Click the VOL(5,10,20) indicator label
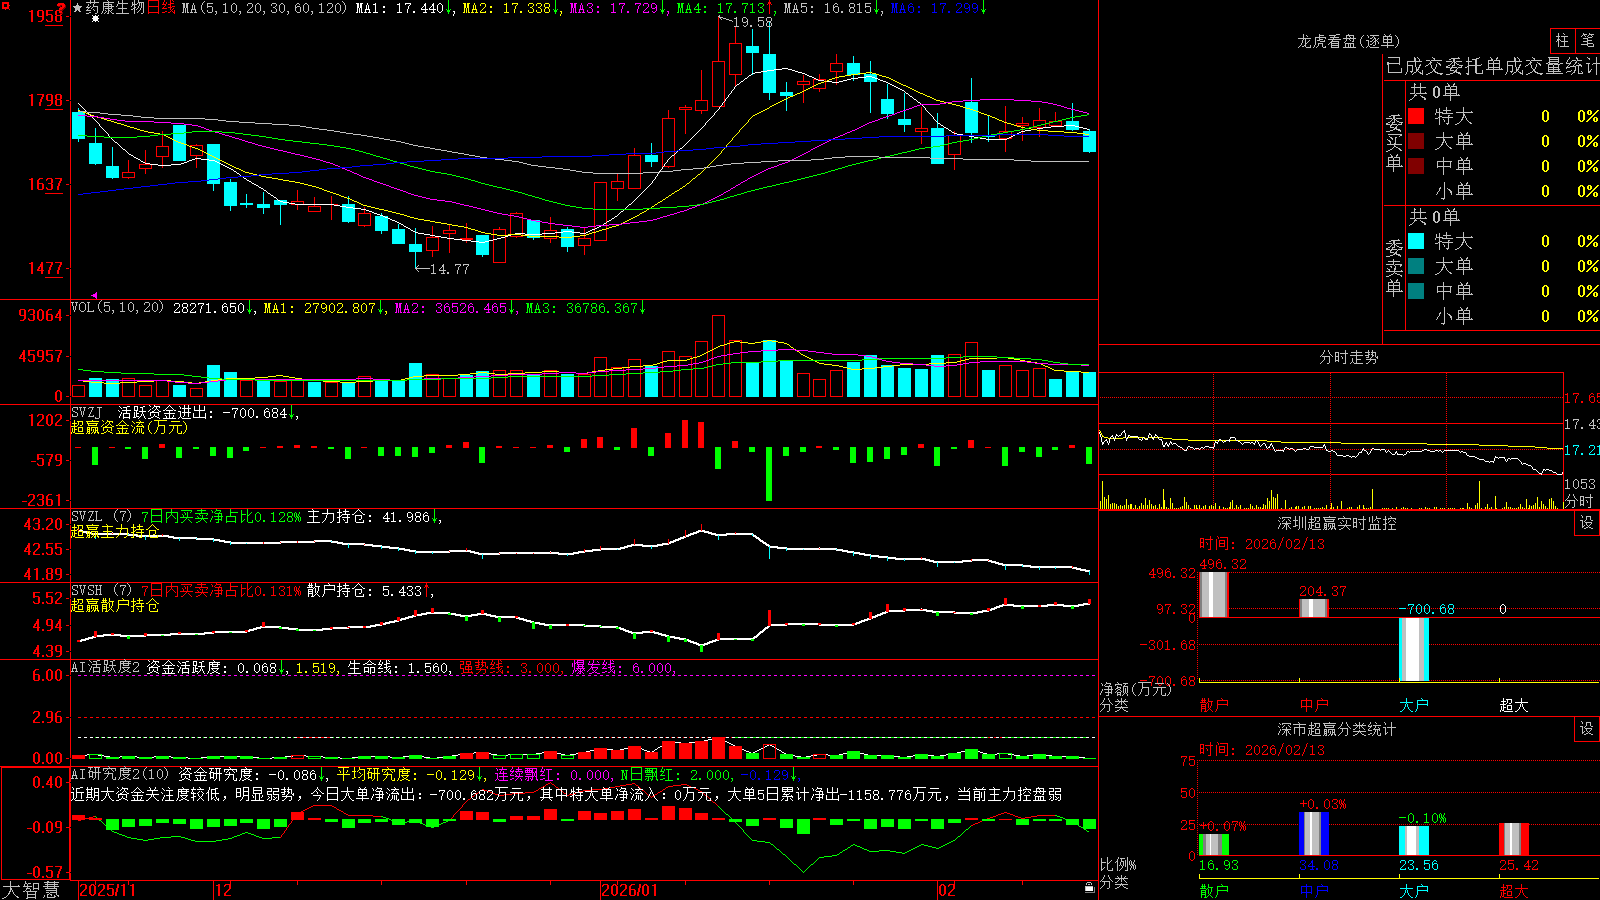 (x=117, y=307)
